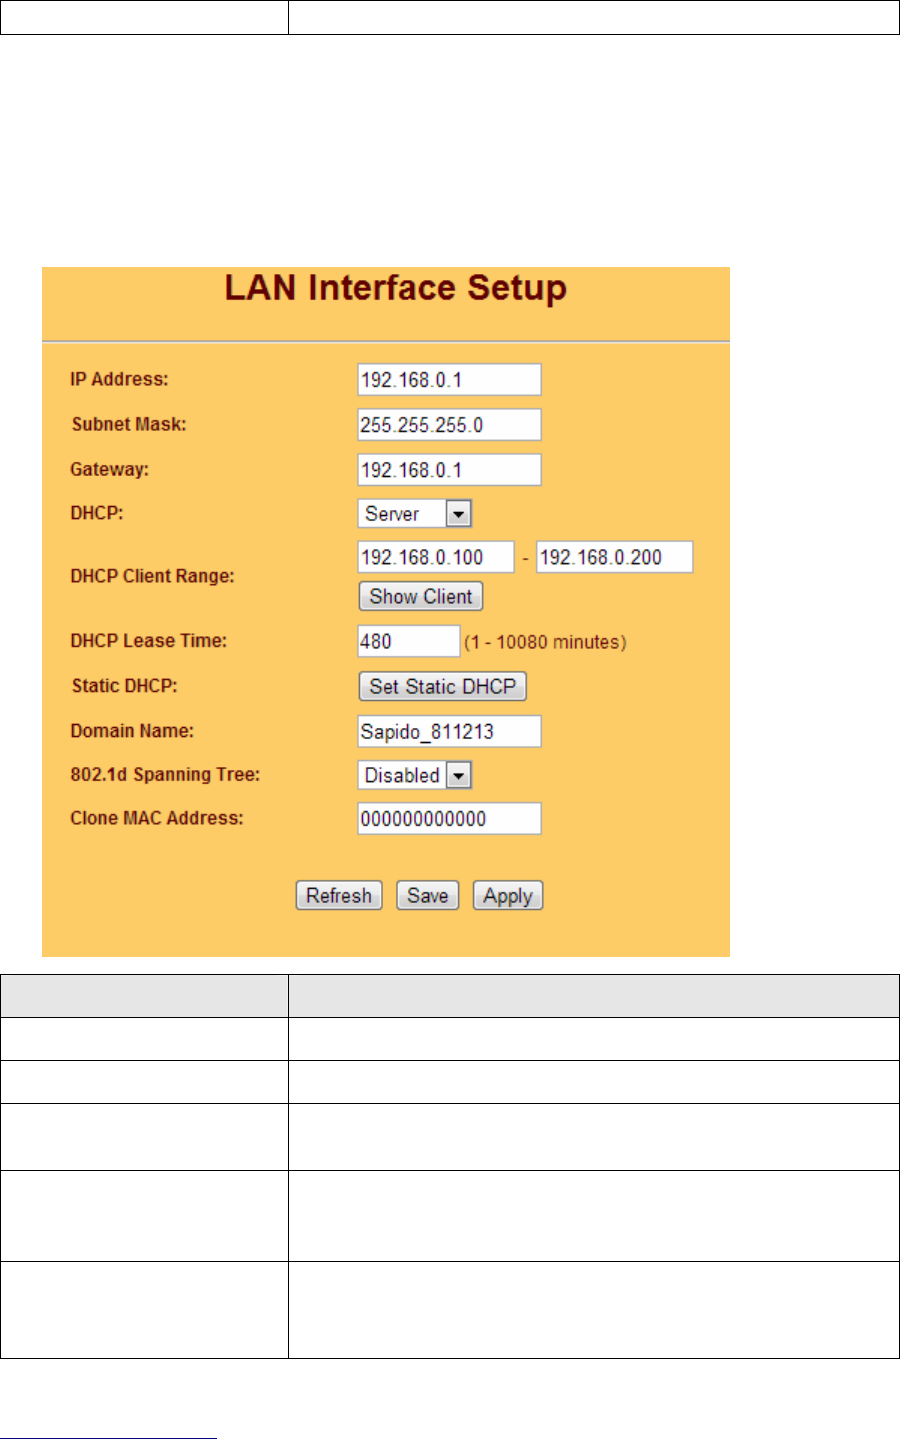This screenshot has width=900, height=1439.
Task: Expand the 802.1d Spanning Tree dropdown
Action: coord(414,775)
